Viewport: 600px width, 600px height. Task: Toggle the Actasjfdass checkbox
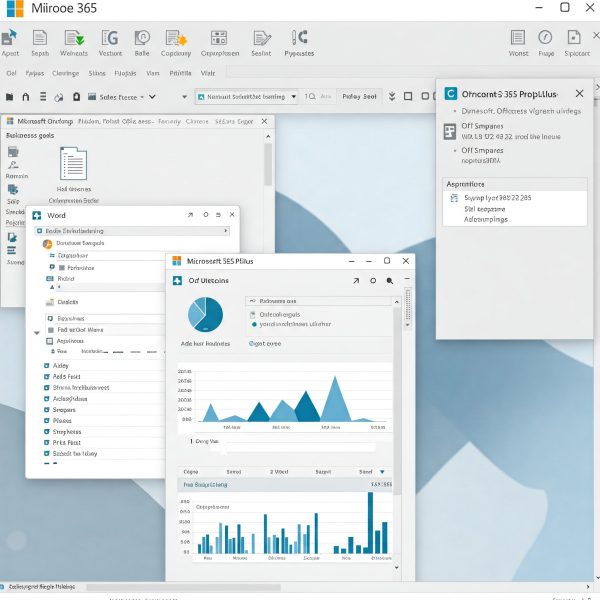(x=47, y=399)
